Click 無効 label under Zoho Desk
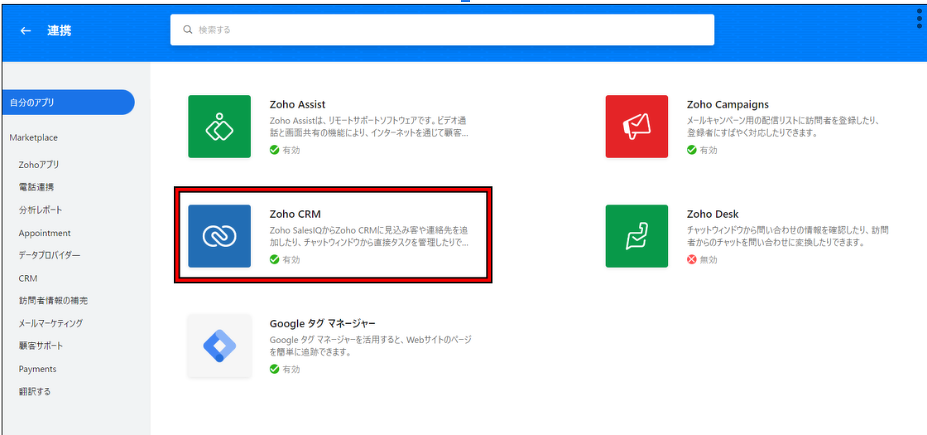 (709, 259)
